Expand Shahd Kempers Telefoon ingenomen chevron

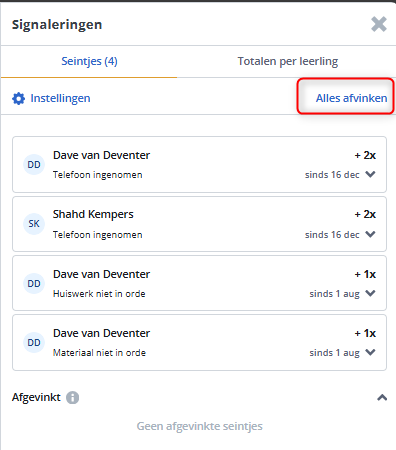coord(370,234)
